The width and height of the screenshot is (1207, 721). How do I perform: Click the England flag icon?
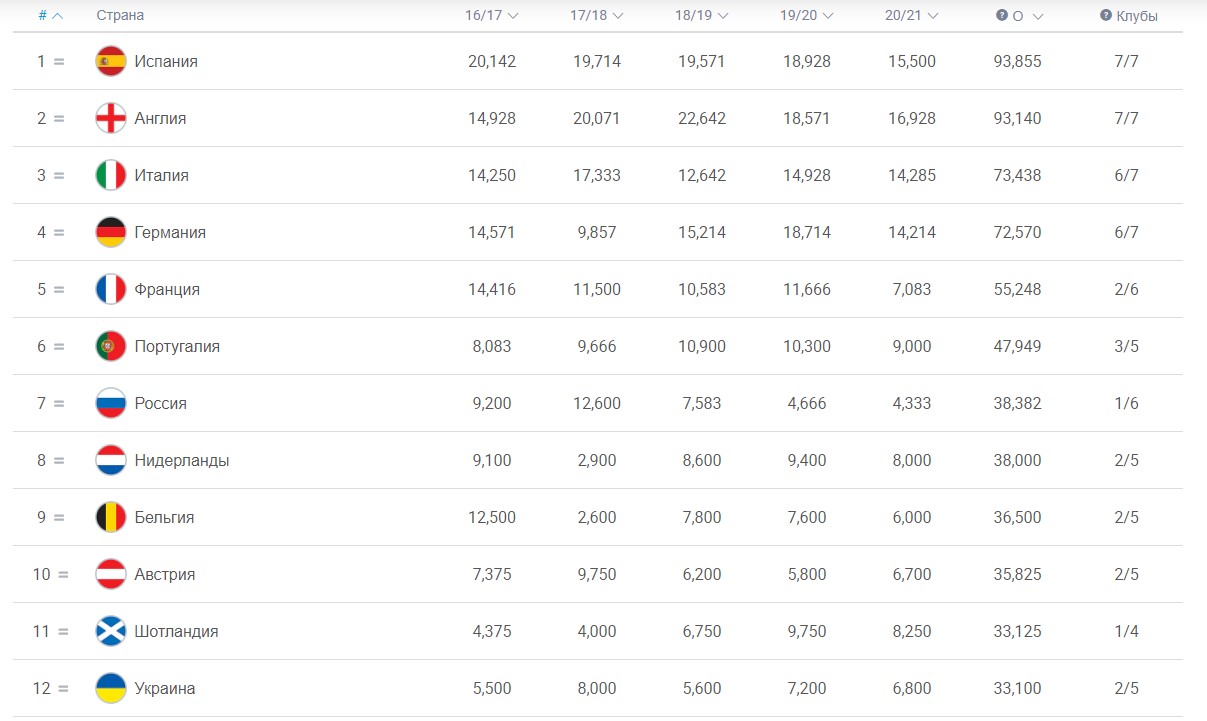[110, 118]
